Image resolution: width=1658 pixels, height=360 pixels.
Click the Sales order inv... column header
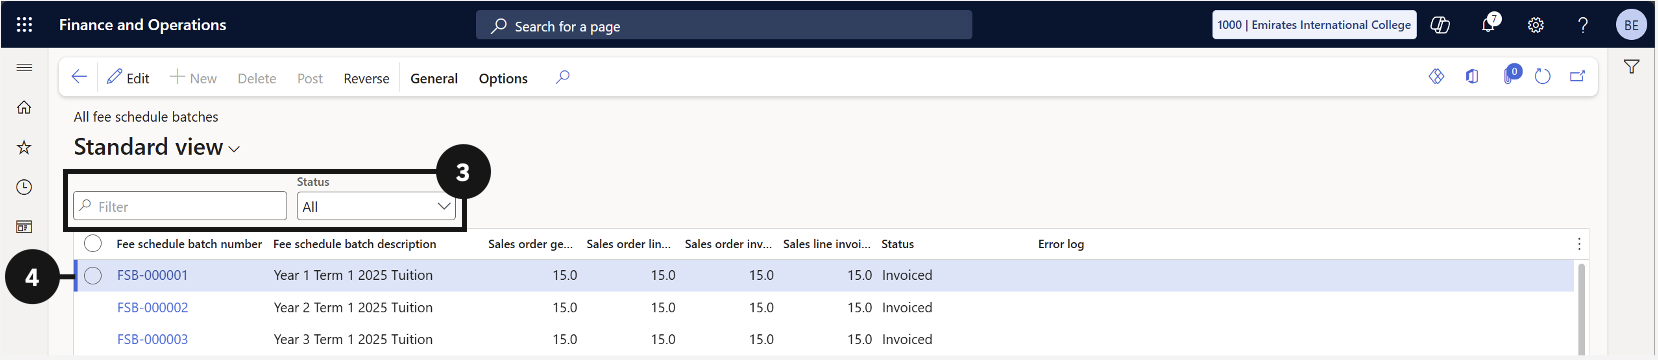click(728, 244)
